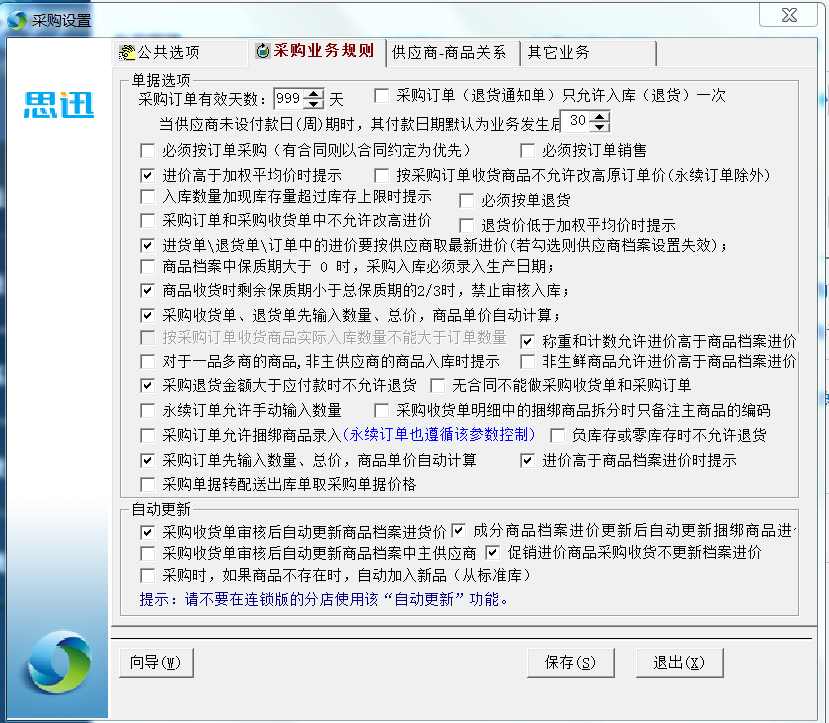The width and height of the screenshot is (829, 723).
Task: Click the 采购订单有效天数 input field showing 999
Action: [288, 98]
